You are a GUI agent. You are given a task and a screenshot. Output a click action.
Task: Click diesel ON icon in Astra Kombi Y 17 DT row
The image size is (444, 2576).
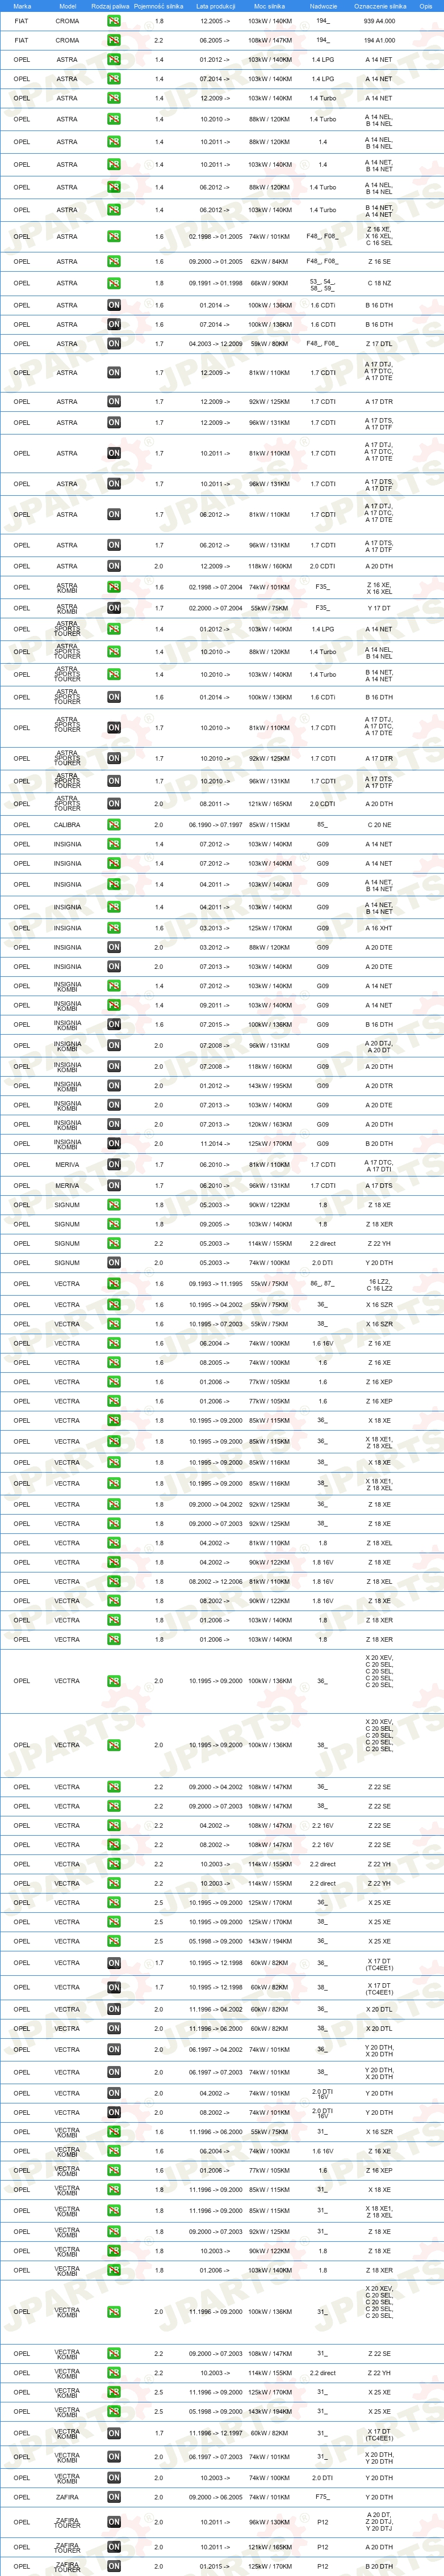114,608
